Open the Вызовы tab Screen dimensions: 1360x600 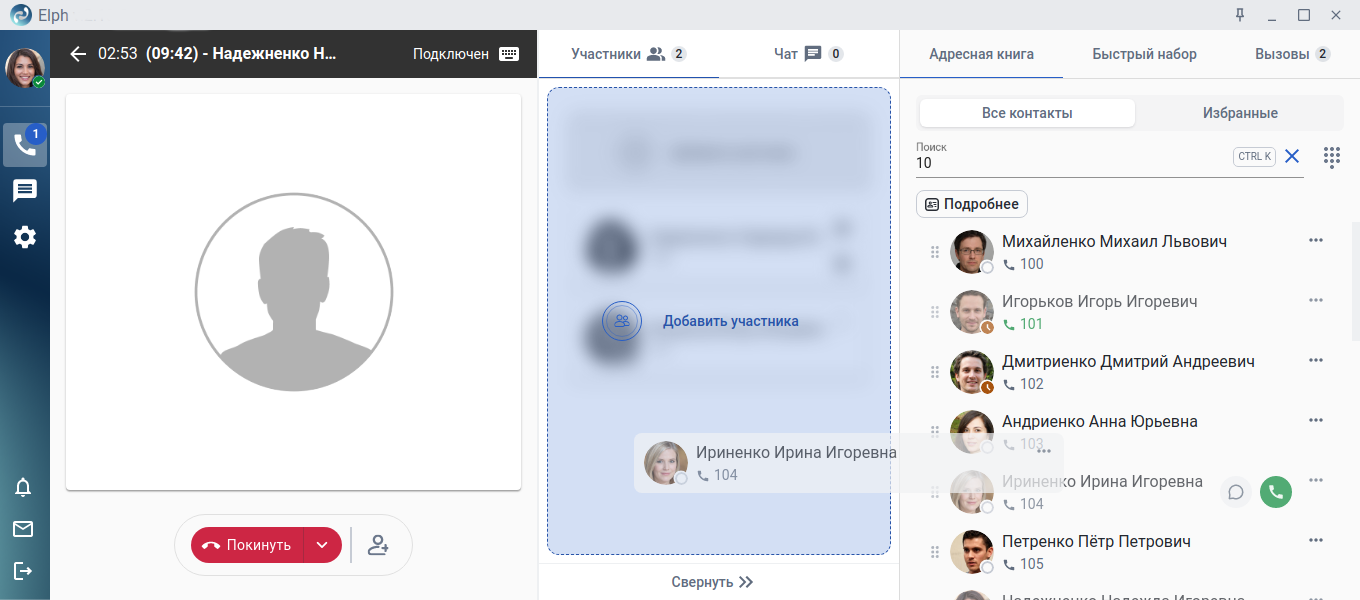pos(1292,54)
